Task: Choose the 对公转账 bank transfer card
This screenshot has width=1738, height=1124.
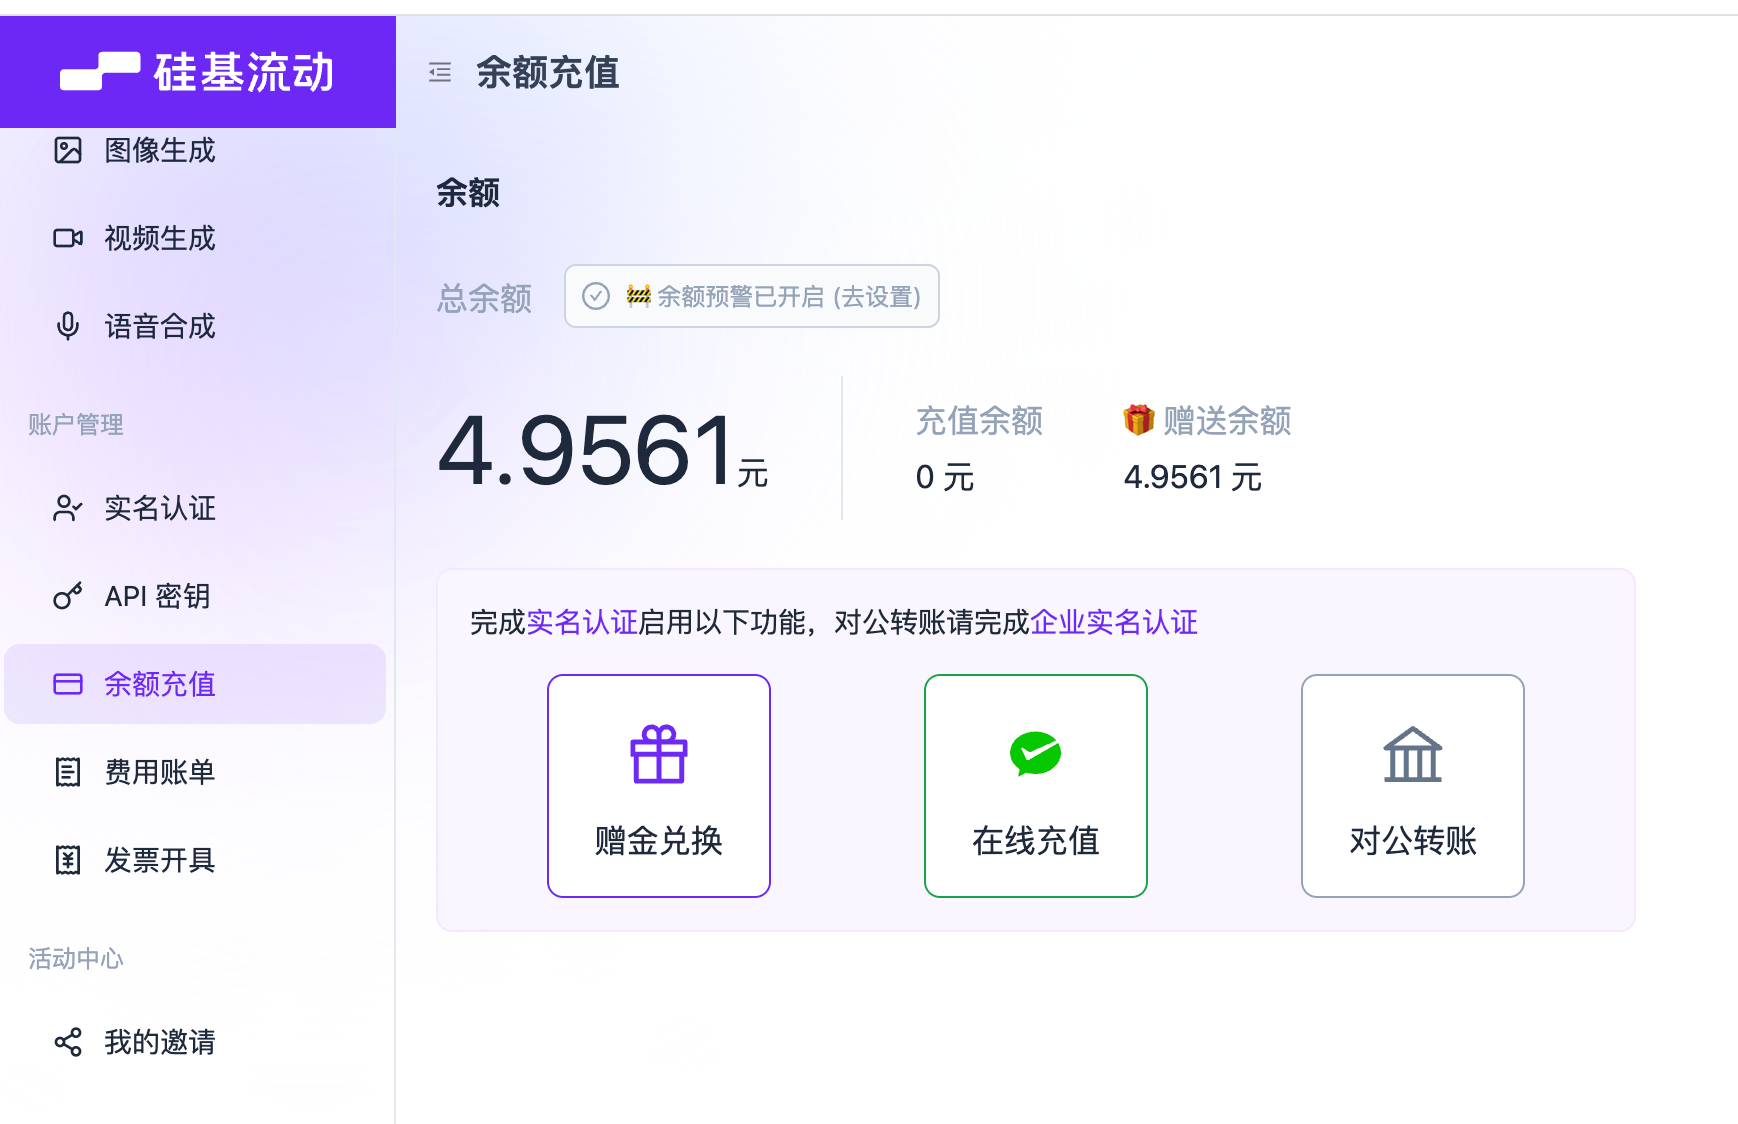Action: coord(1412,786)
